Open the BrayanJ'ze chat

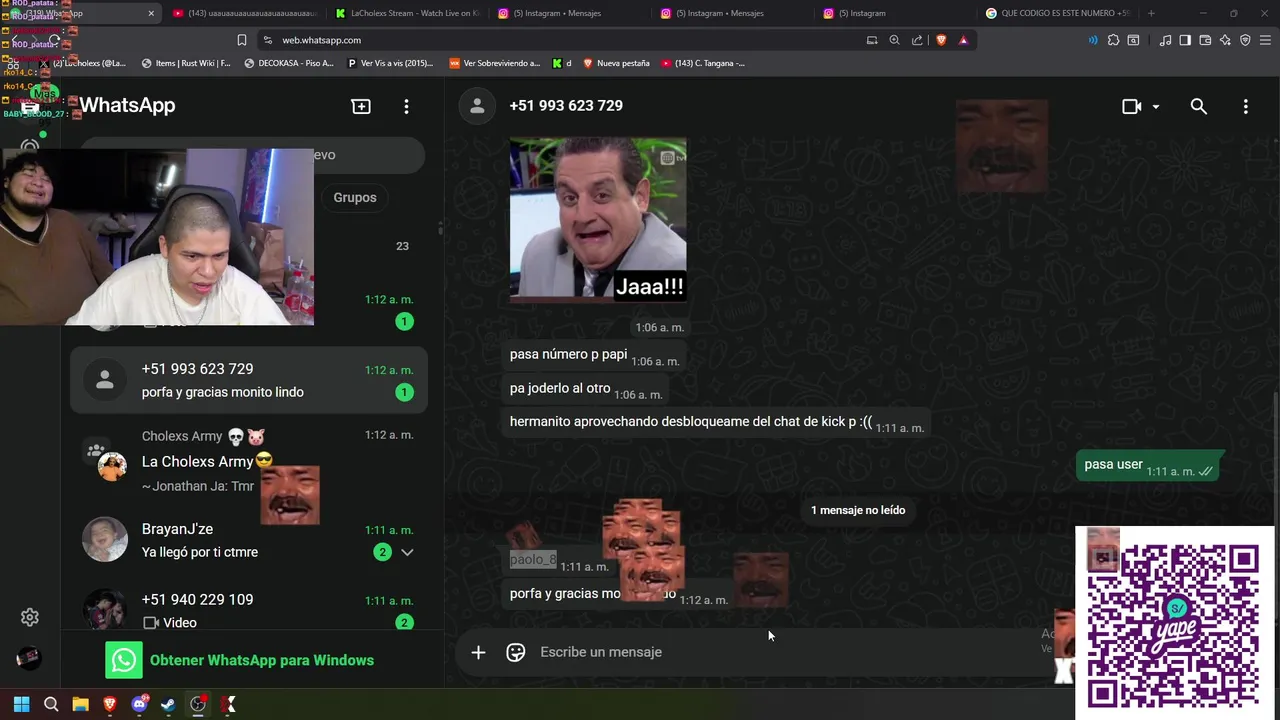249,540
